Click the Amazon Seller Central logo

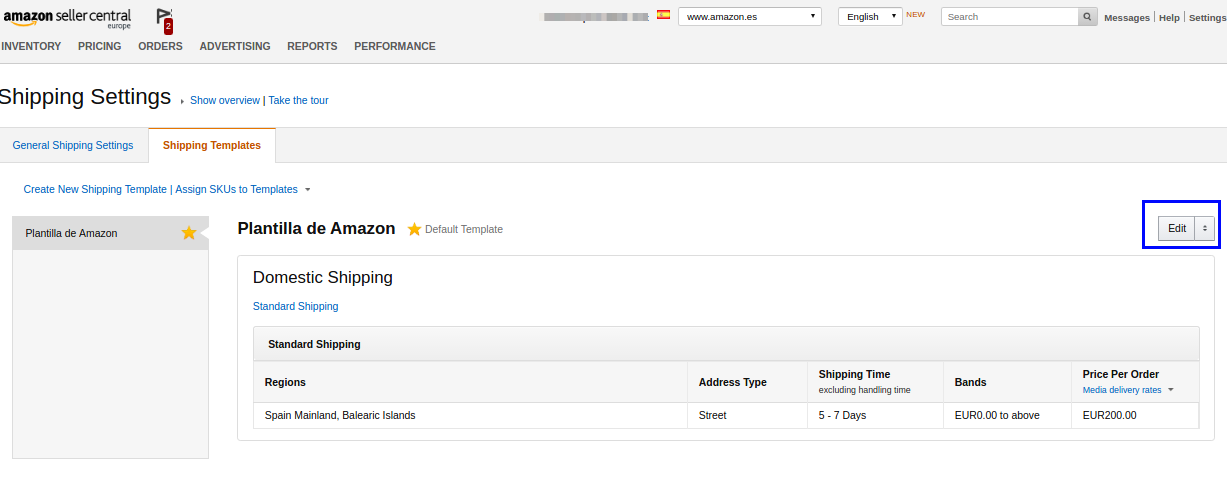tap(67, 17)
